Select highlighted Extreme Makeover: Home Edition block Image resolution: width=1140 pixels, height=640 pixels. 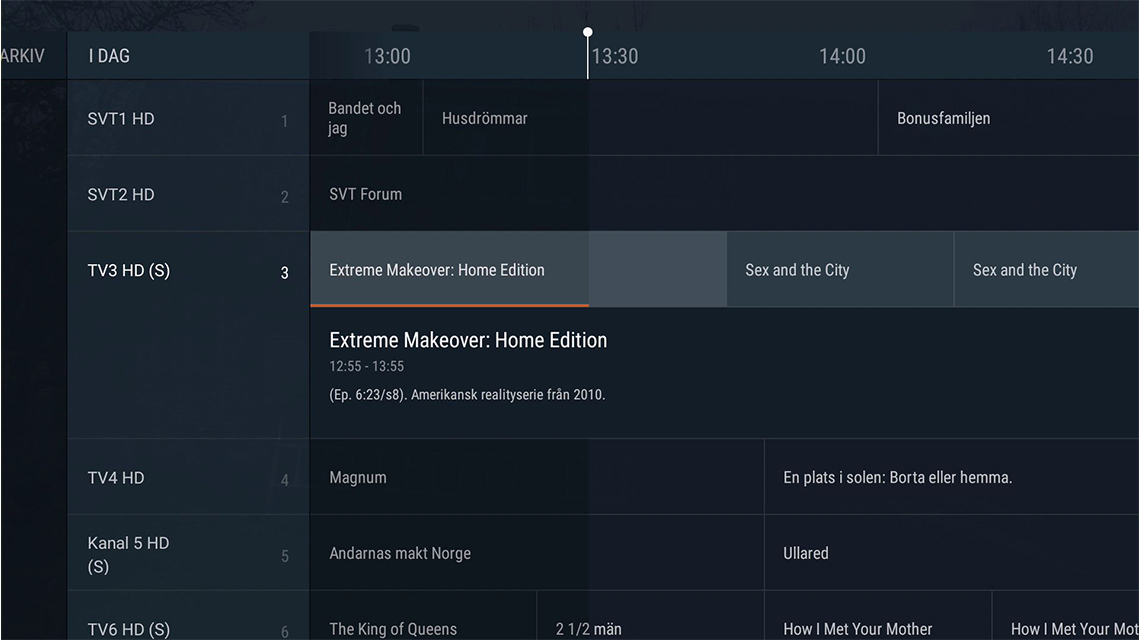coord(518,270)
